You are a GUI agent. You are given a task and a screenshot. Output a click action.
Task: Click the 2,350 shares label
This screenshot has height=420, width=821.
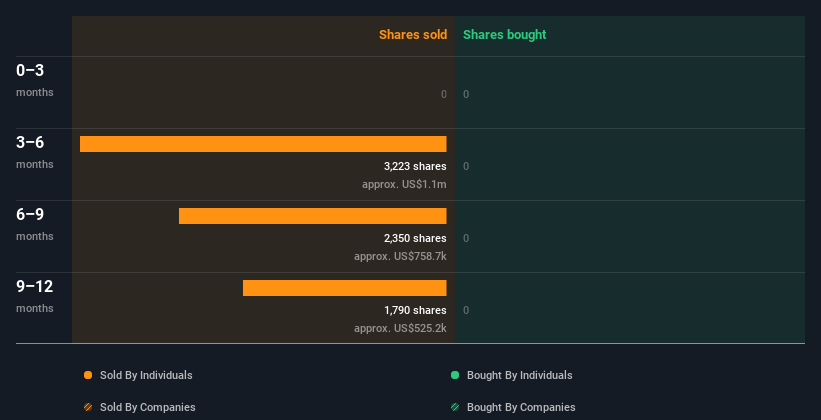(415, 238)
